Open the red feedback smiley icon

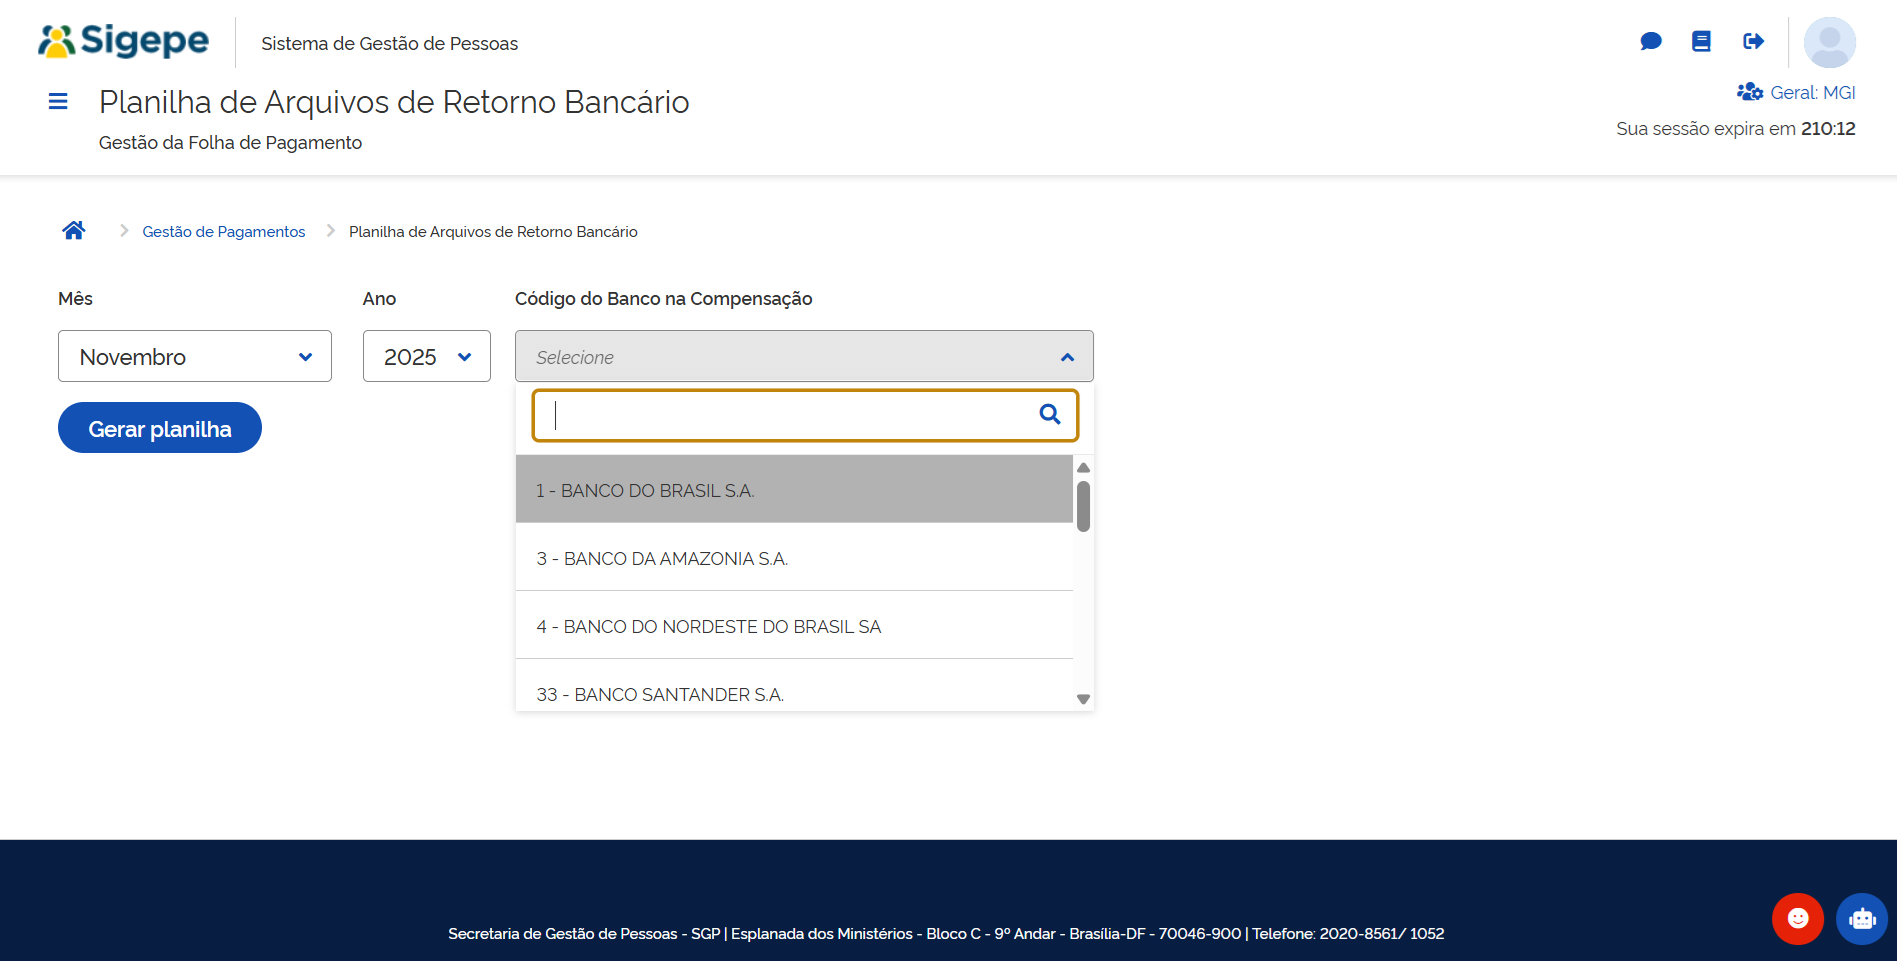[x=1797, y=918]
